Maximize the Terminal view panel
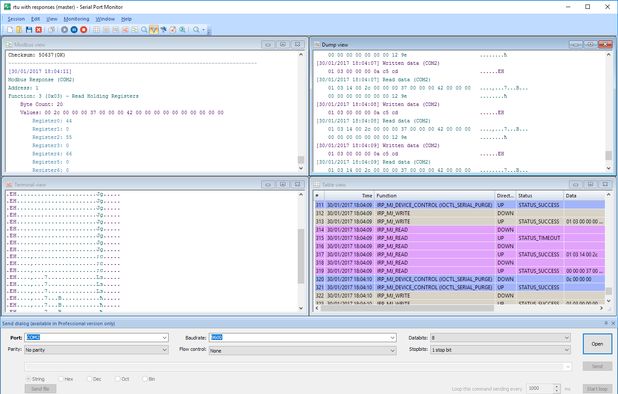618x394 pixels. point(283,184)
